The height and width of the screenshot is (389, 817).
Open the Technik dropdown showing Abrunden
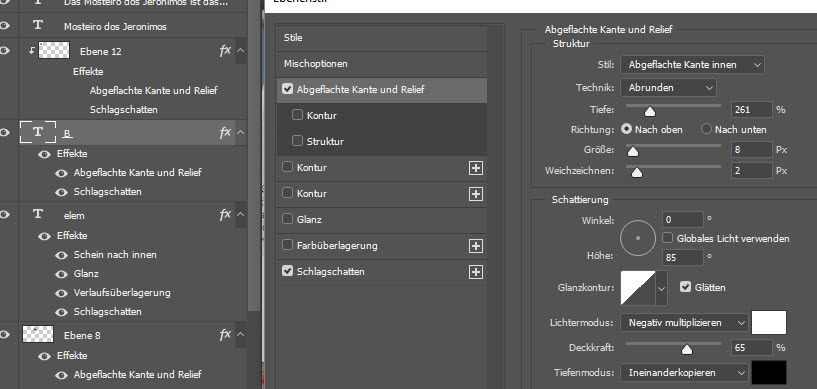pos(669,87)
